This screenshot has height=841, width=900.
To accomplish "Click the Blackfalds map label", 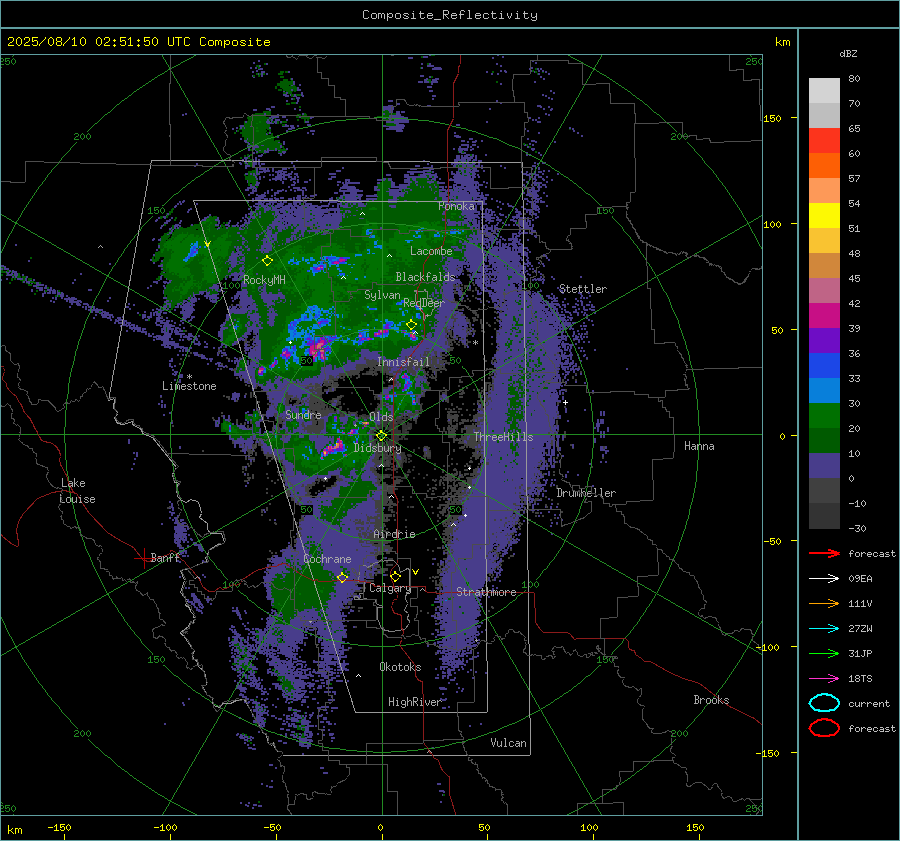I will [425, 277].
